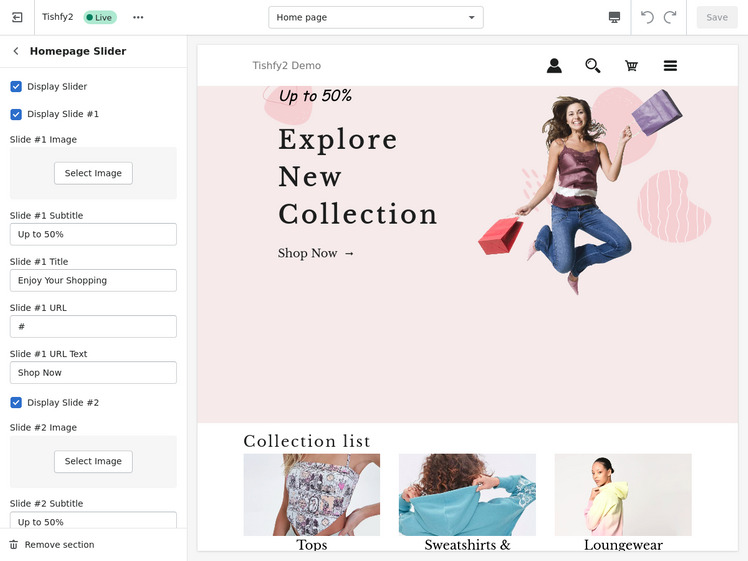Open the Tops collection thumbnail
748x561 pixels.
click(312, 495)
